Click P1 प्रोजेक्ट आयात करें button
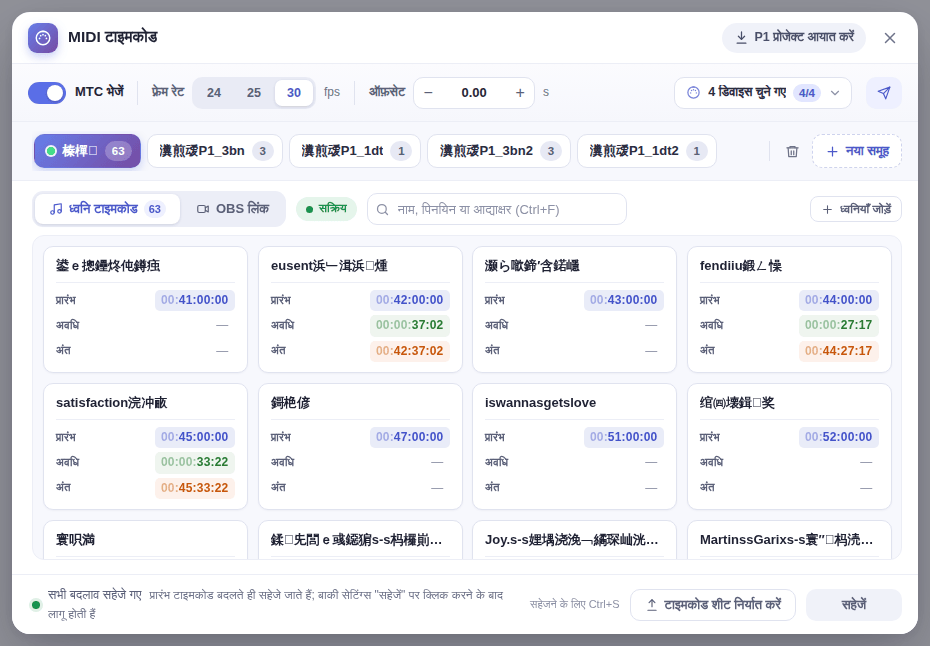This screenshot has height=646, width=930. coord(794,37)
